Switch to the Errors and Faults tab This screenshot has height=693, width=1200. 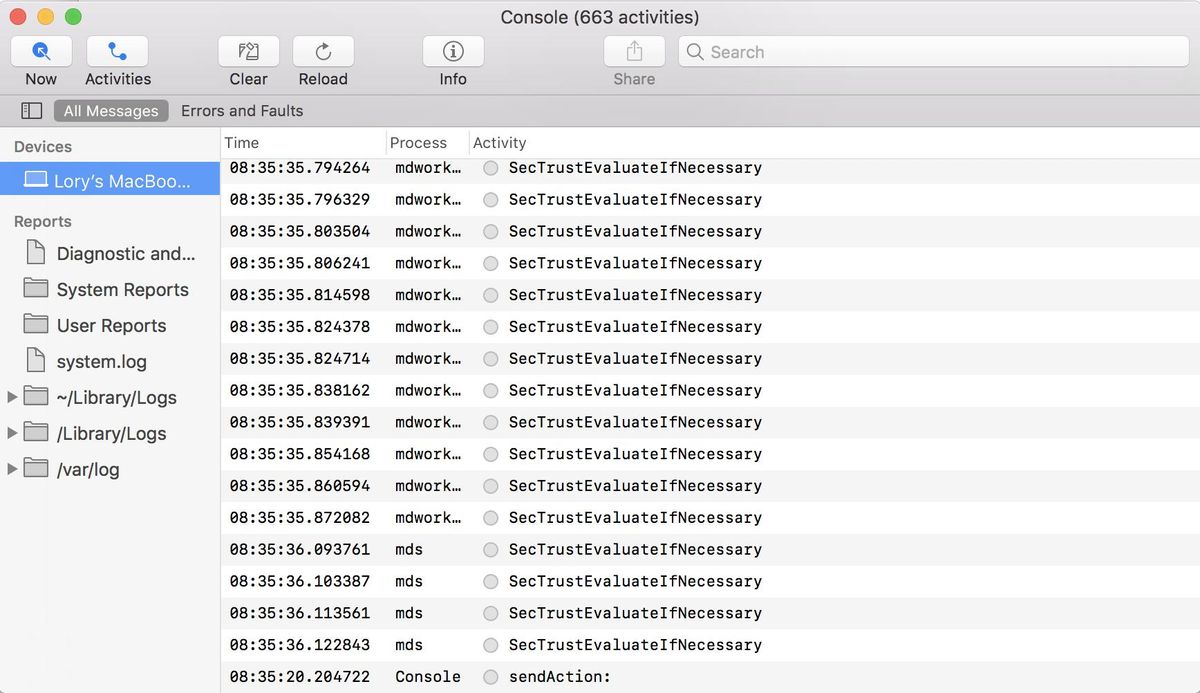[242, 110]
